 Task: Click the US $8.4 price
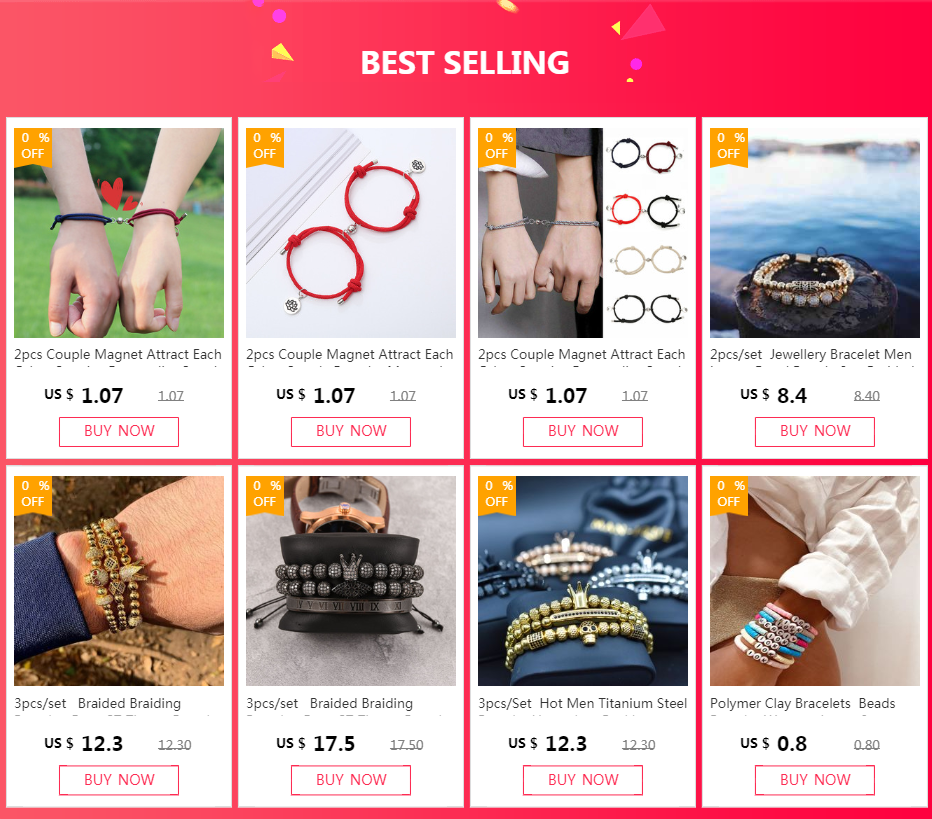tap(773, 395)
